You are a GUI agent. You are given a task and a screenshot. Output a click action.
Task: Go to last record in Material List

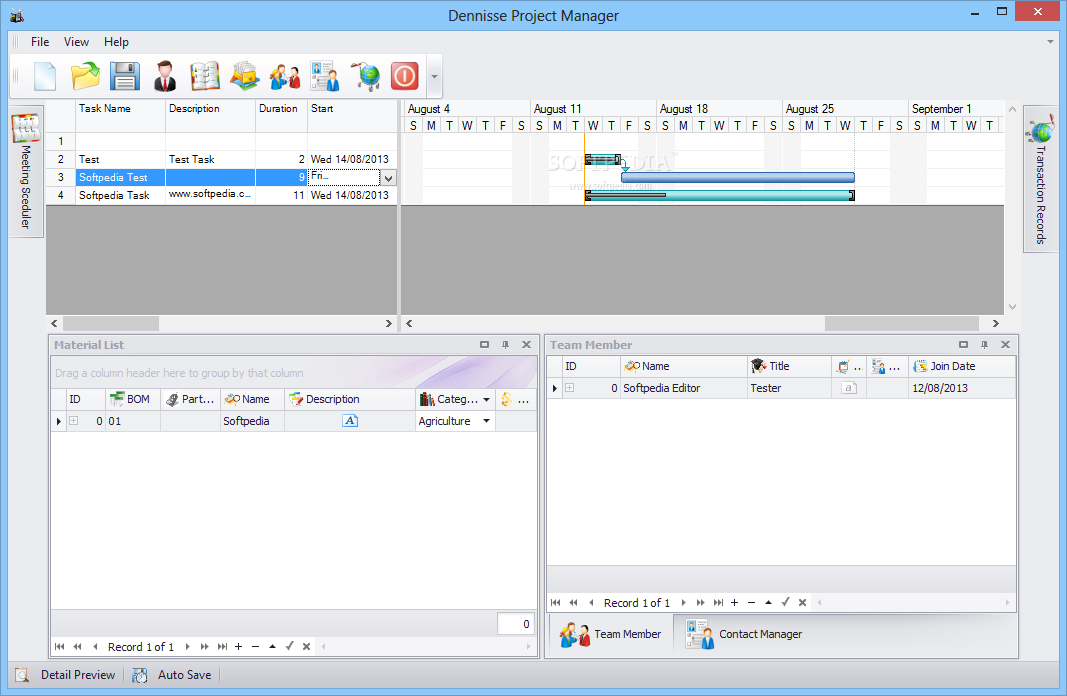pyautogui.click(x=223, y=647)
